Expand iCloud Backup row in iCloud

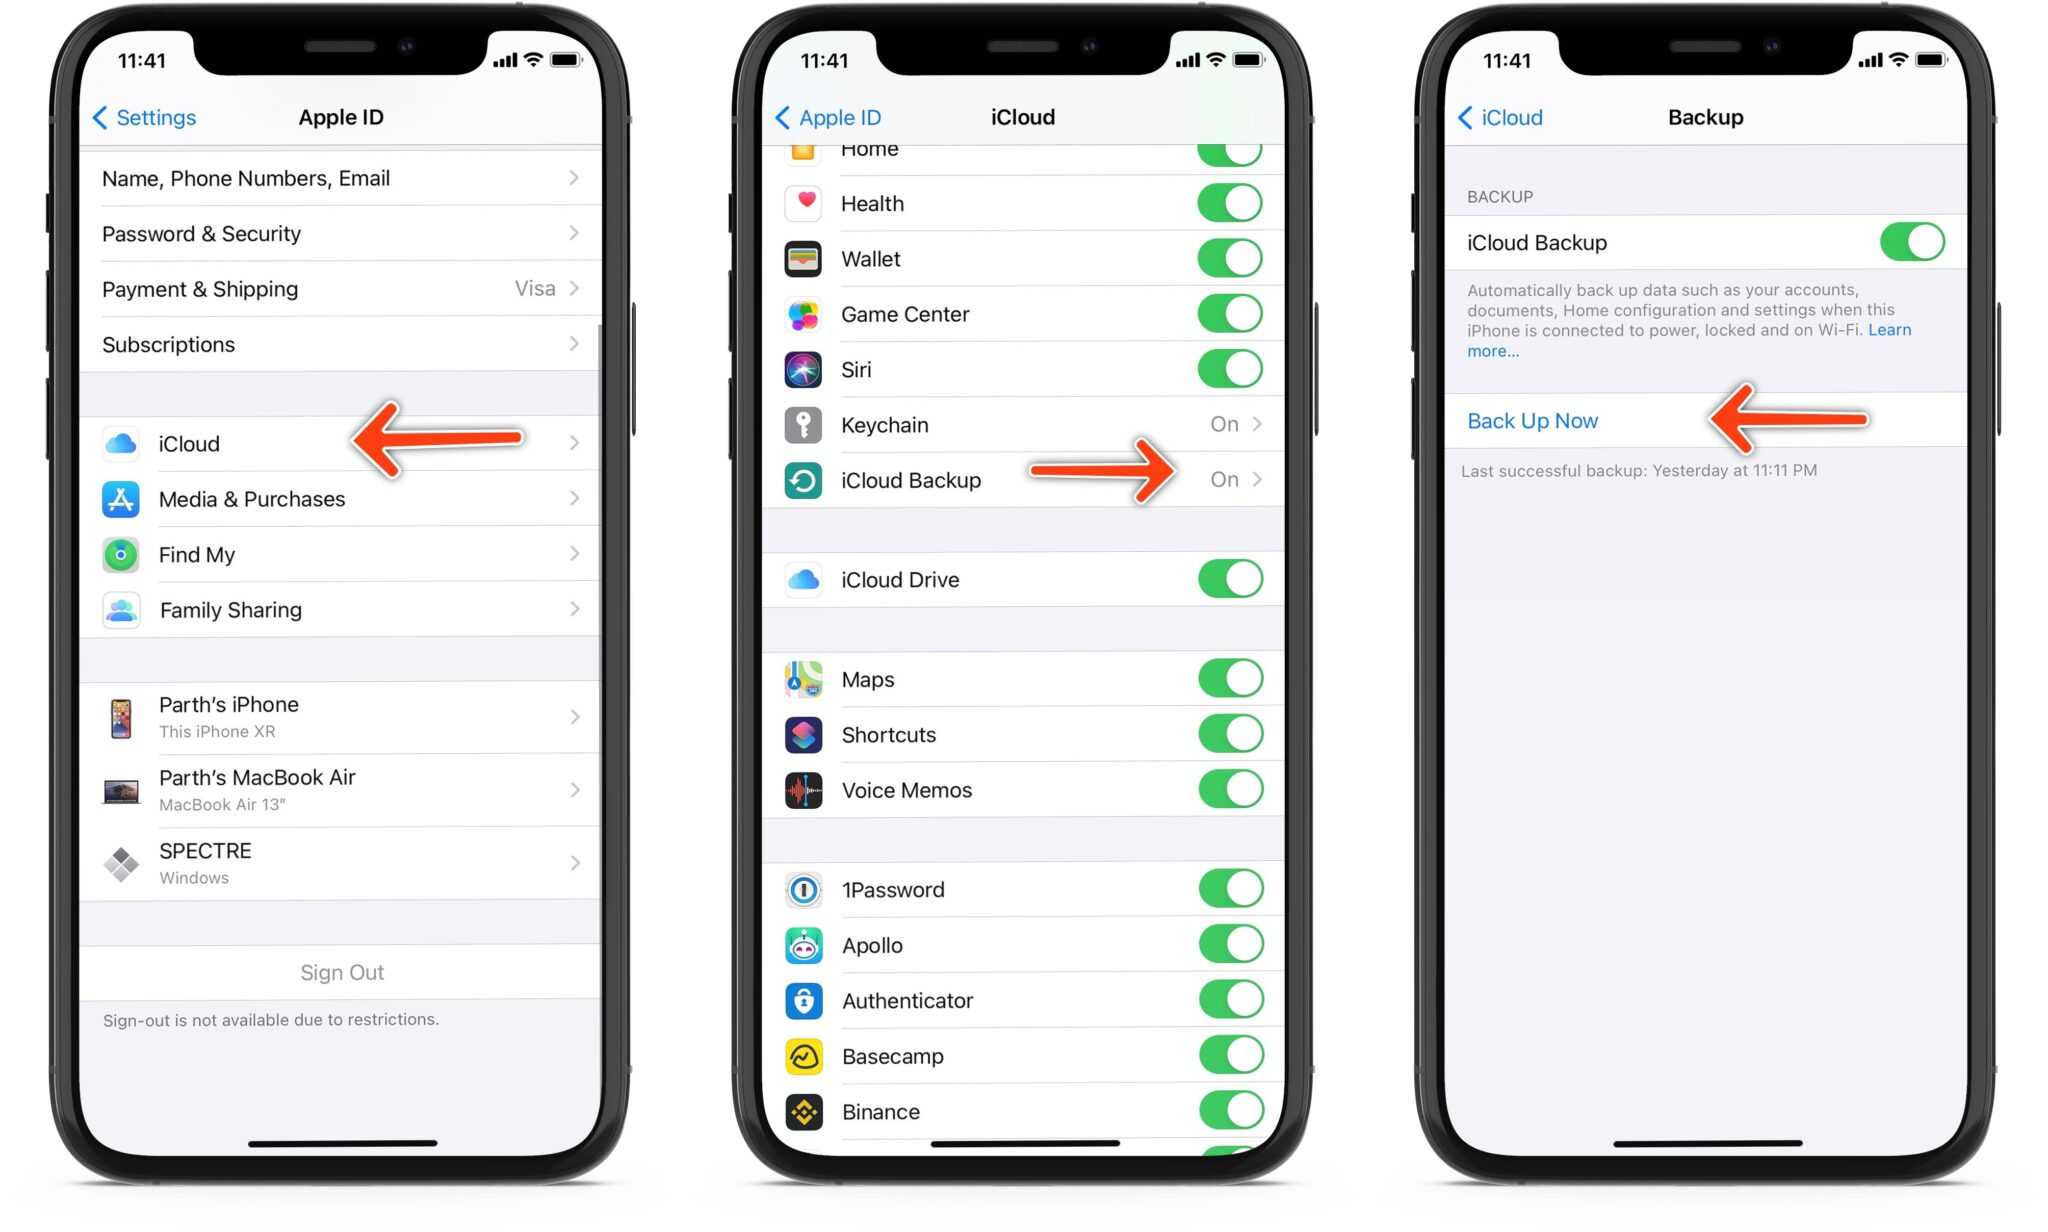(x=1024, y=478)
